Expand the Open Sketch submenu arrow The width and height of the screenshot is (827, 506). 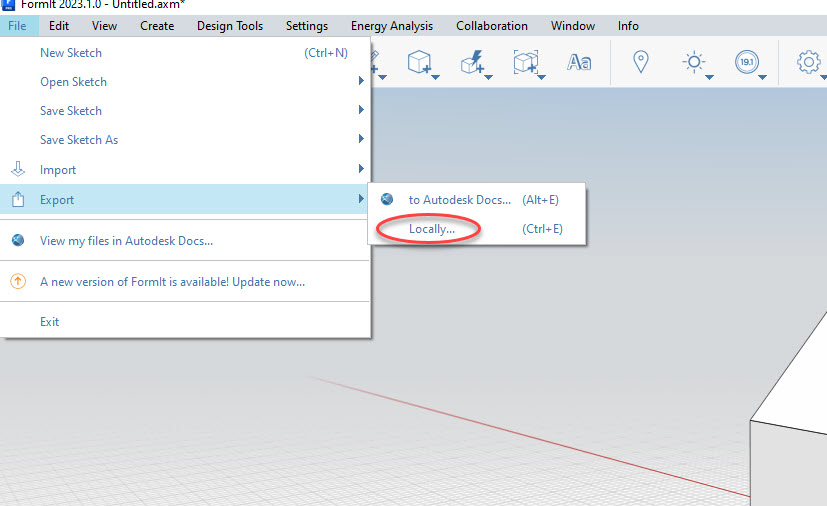pos(361,81)
